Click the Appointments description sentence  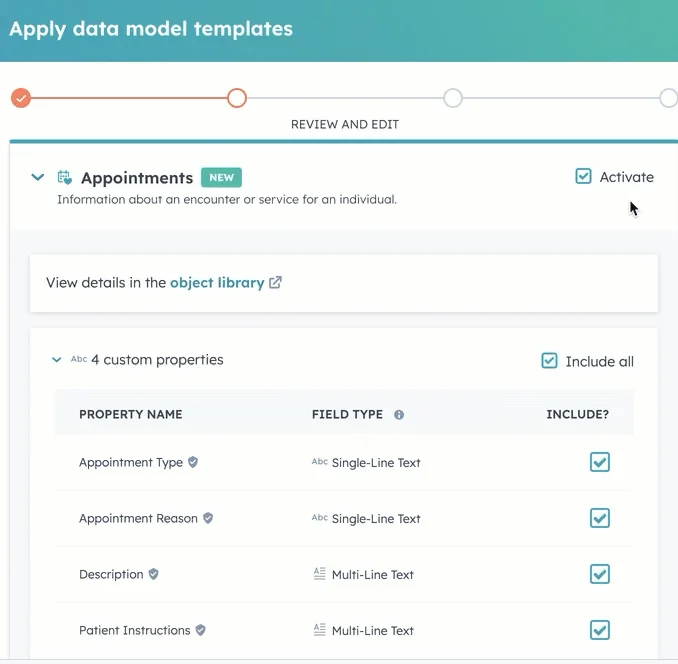[227, 199]
